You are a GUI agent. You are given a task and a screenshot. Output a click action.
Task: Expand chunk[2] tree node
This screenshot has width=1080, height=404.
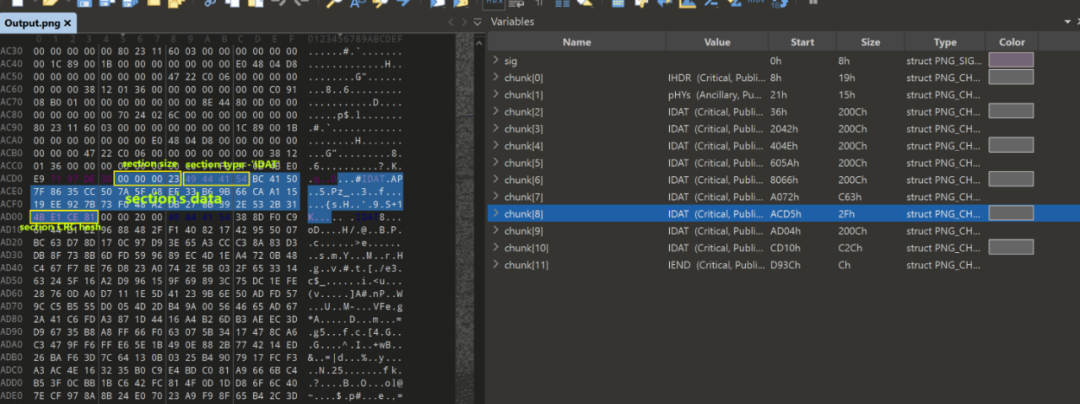(x=496, y=111)
